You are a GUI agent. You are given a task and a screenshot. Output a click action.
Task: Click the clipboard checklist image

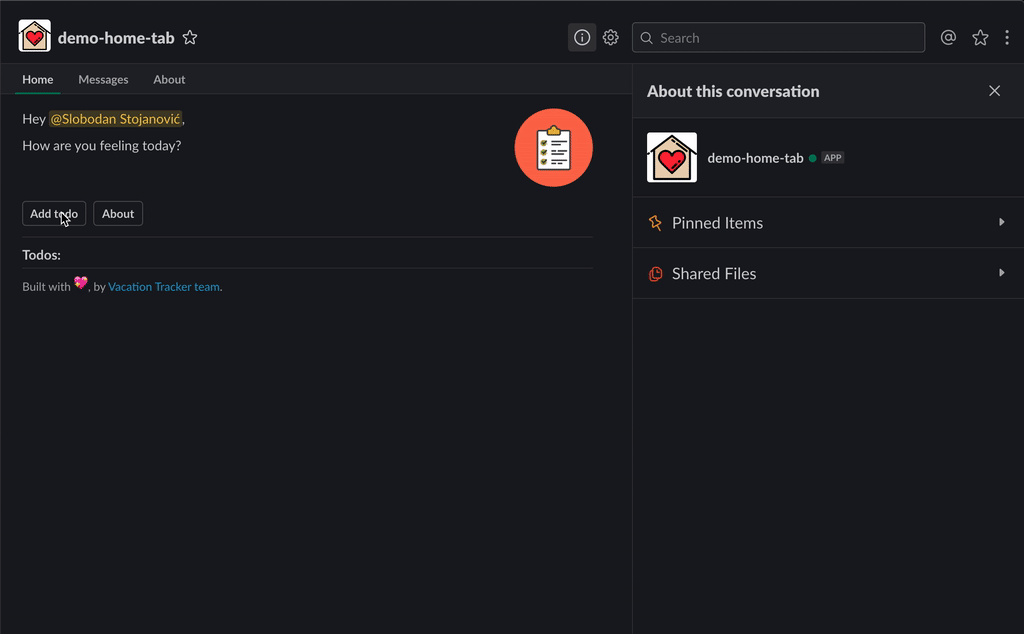(554, 148)
